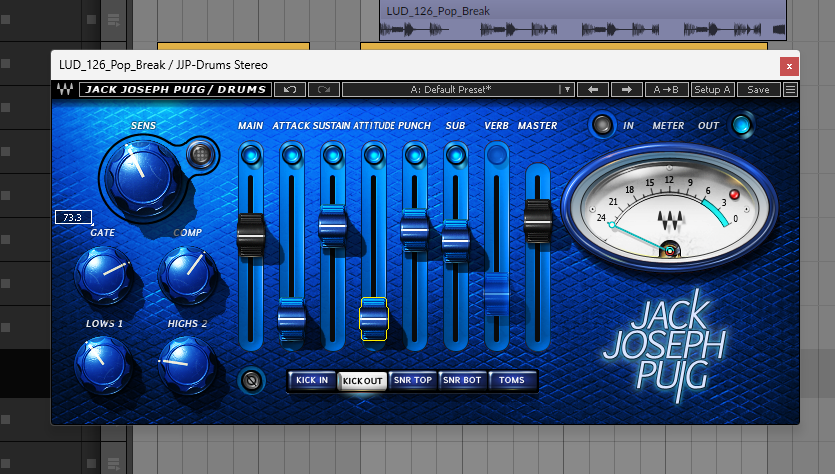This screenshot has height=474, width=835.
Task: Click the MAIN fader handle
Action: (x=251, y=234)
